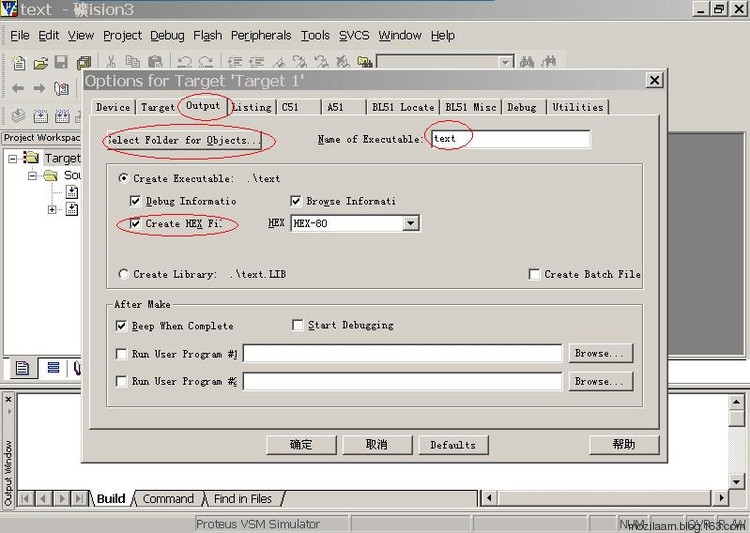This screenshot has width=750, height=533.
Task: Collapse the Source Group tree node
Action: [x=32, y=176]
